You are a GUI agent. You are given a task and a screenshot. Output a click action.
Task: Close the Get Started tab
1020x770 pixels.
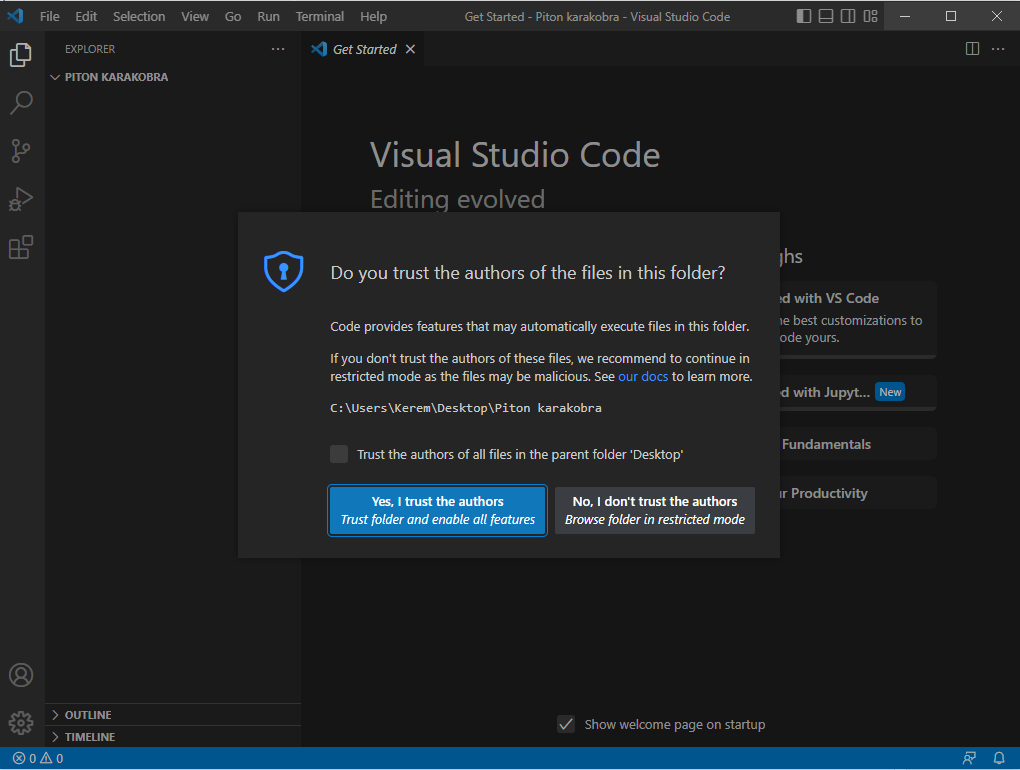[x=410, y=49]
